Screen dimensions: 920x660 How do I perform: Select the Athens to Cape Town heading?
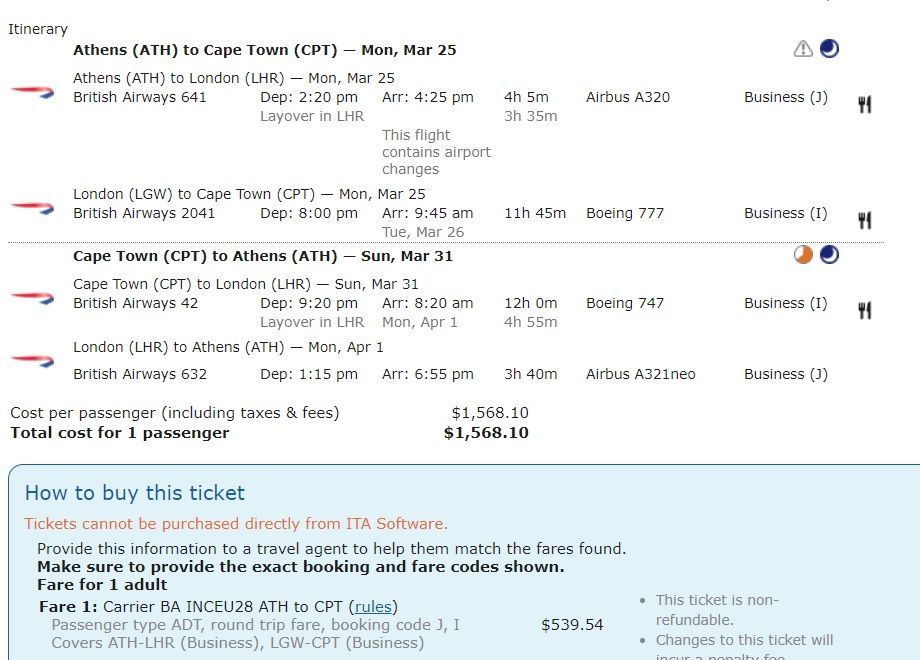[265, 50]
